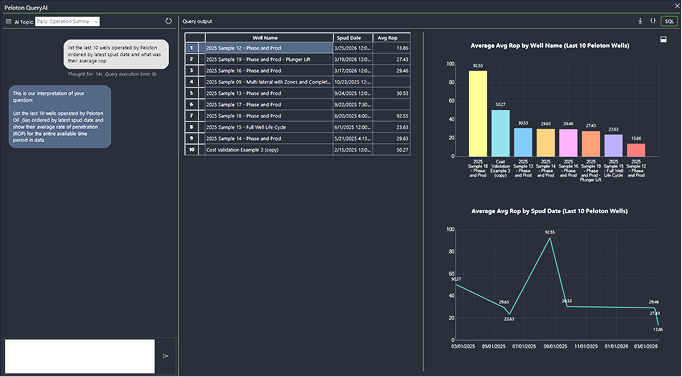Viewport: 682px width, 377px height.
Task: Click the Cost Validation Example 3 (copy) row
Action: click(x=298, y=150)
